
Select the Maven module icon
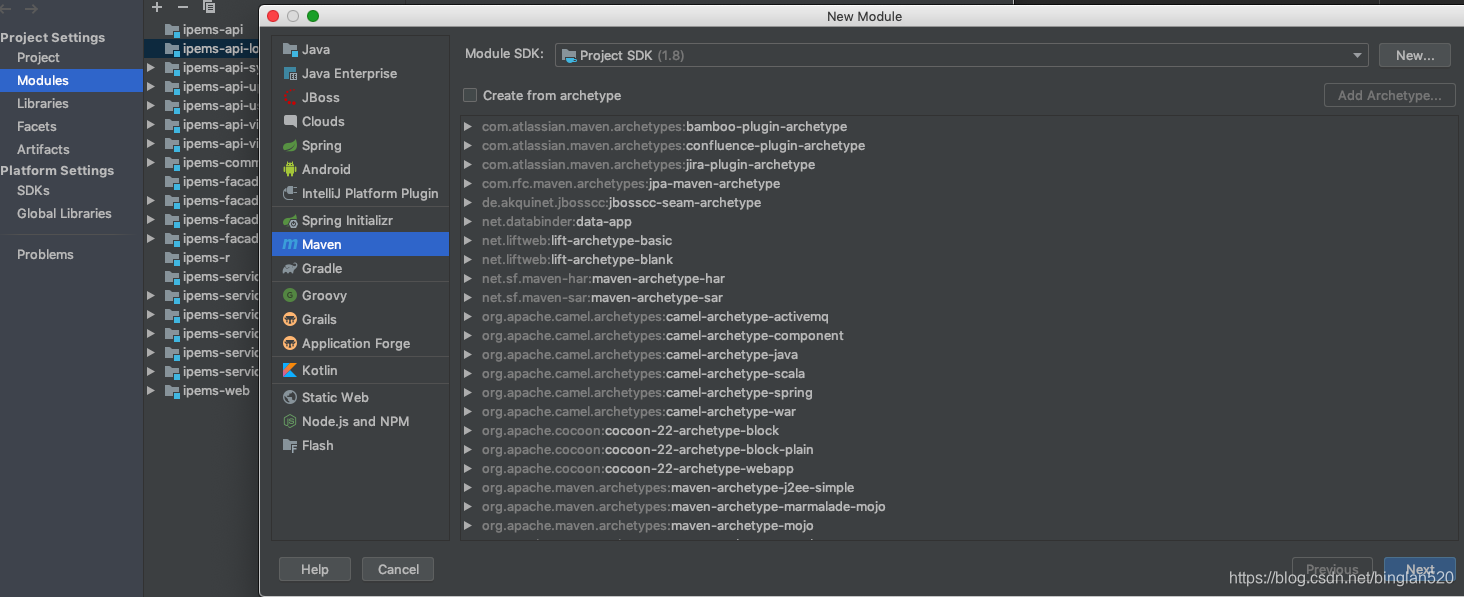(290, 244)
